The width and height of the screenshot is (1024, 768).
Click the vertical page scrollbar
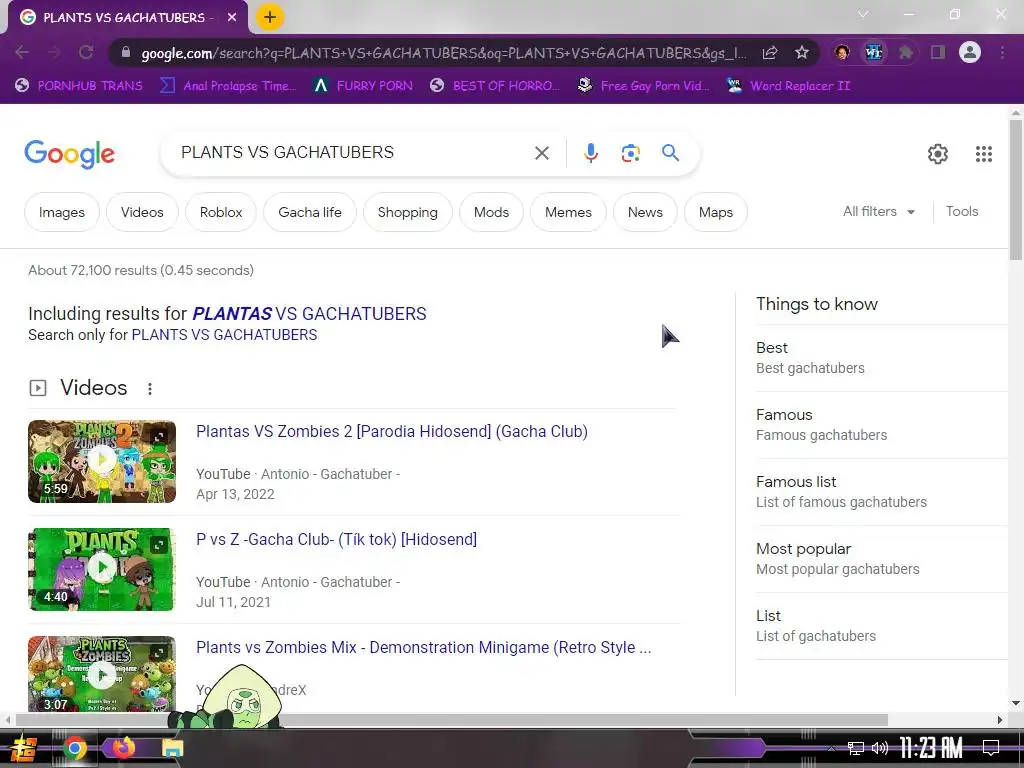point(1016,189)
